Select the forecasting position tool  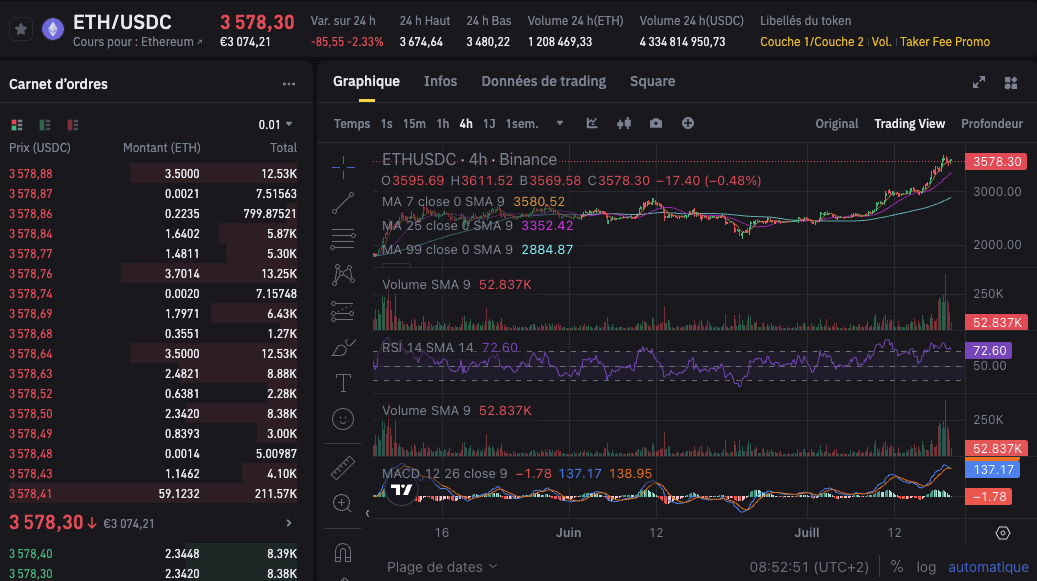[x=343, y=311]
